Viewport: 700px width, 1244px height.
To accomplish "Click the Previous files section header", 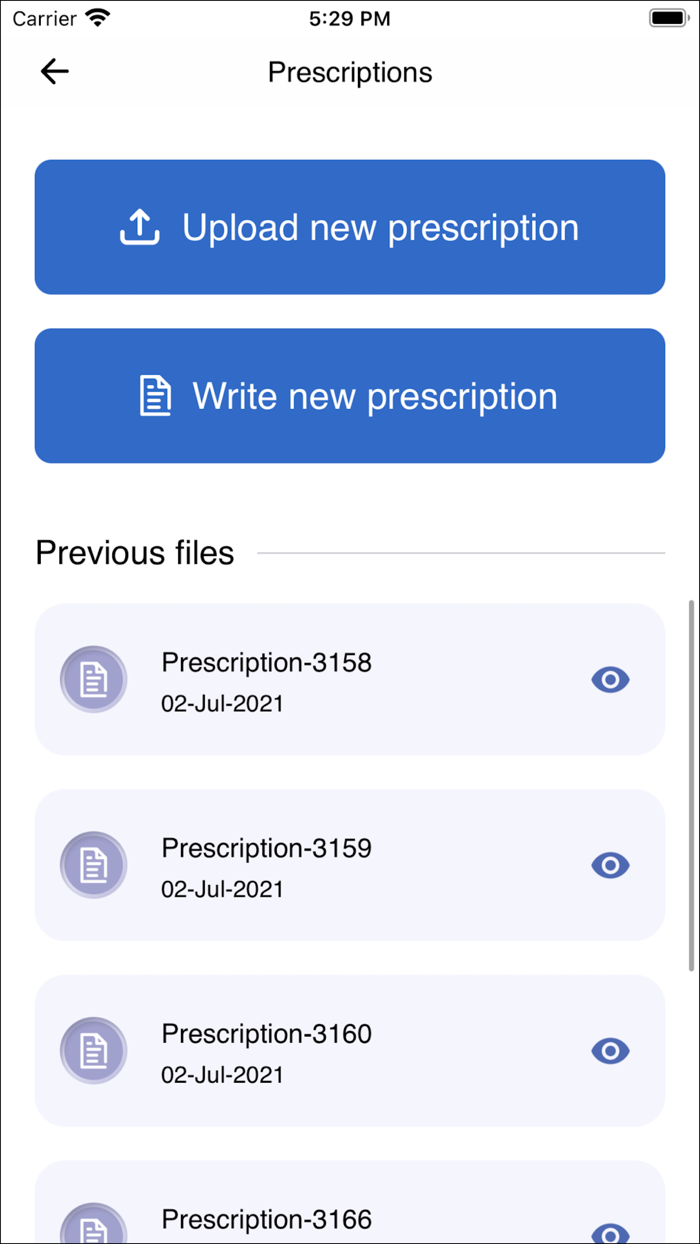I will tap(134, 552).
